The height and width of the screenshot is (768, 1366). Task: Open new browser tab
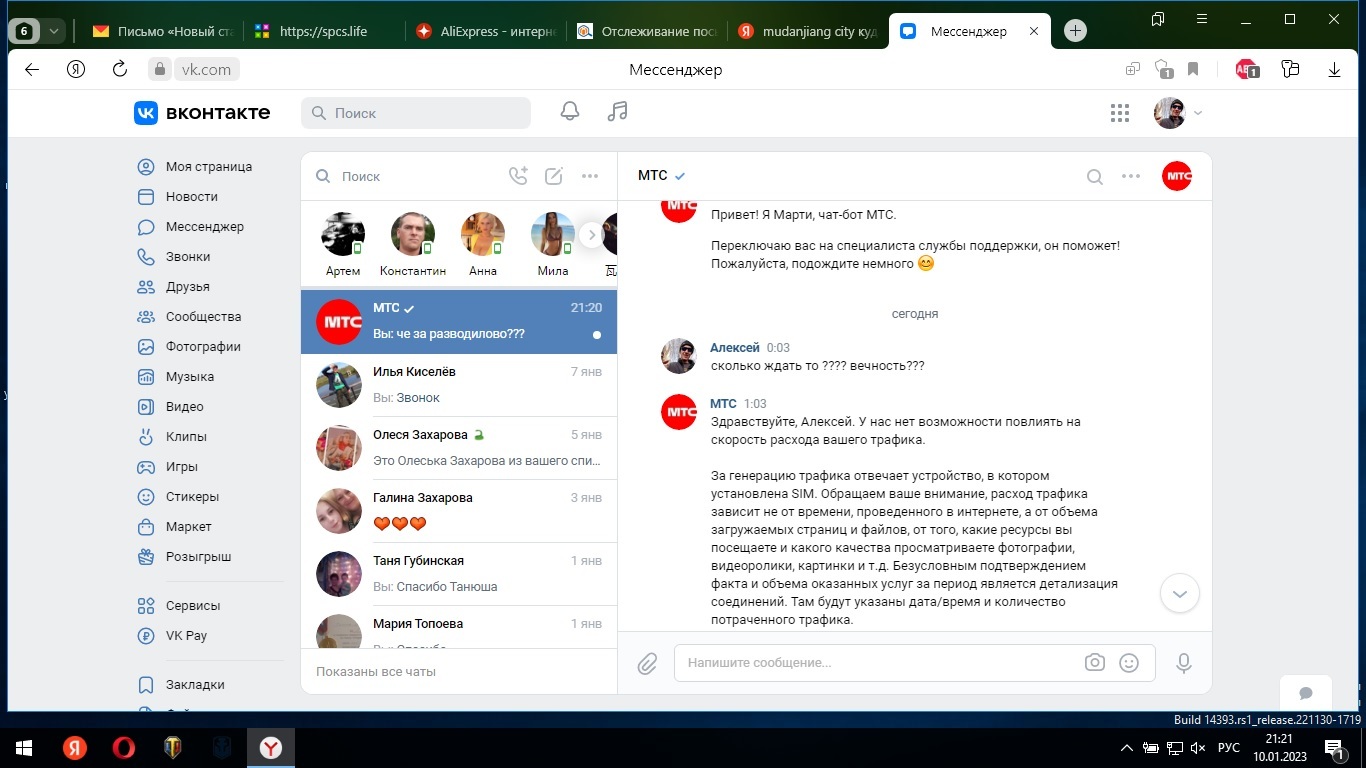pyautogui.click(x=1075, y=31)
